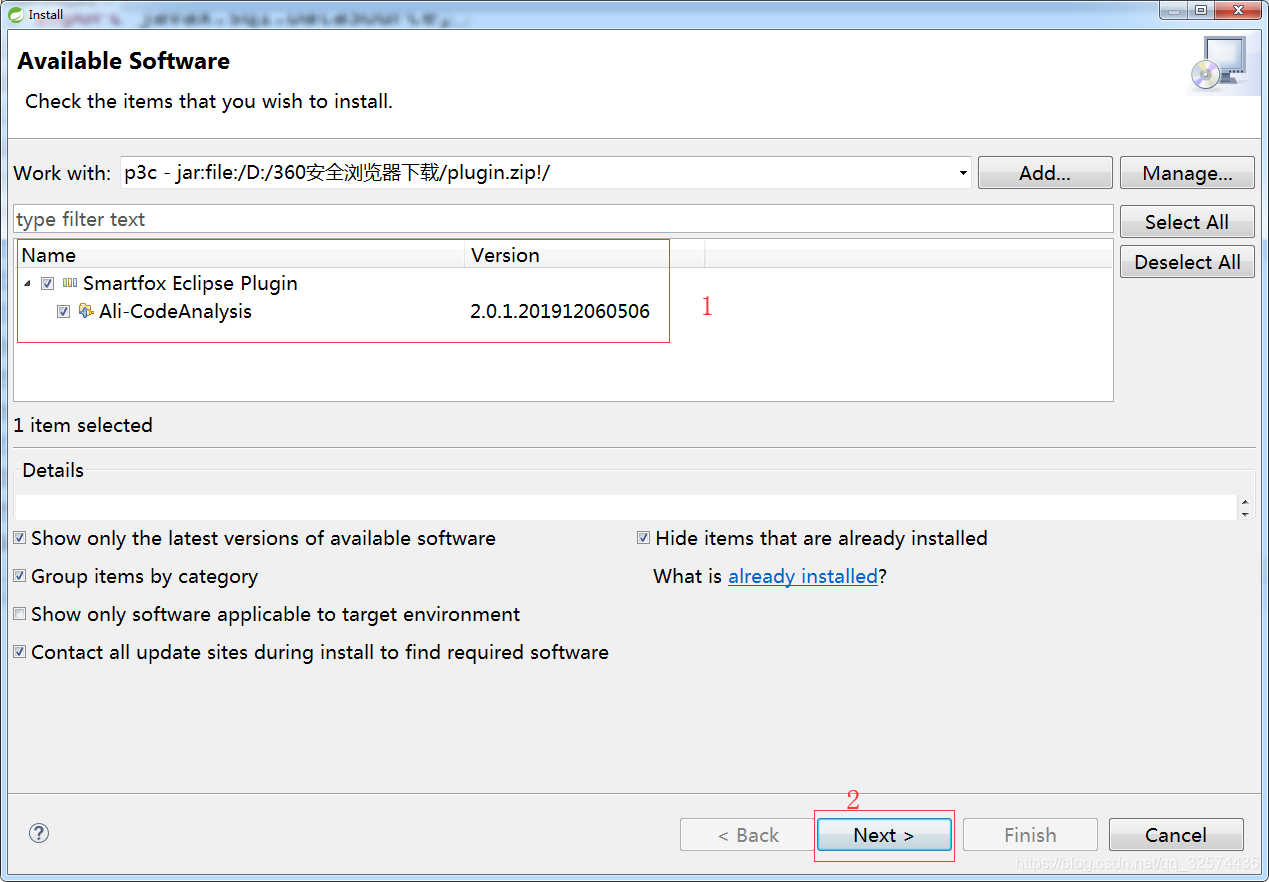The image size is (1269, 882).
Task: Select the Ali-CodeAnalysis row name
Action: point(175,312)
